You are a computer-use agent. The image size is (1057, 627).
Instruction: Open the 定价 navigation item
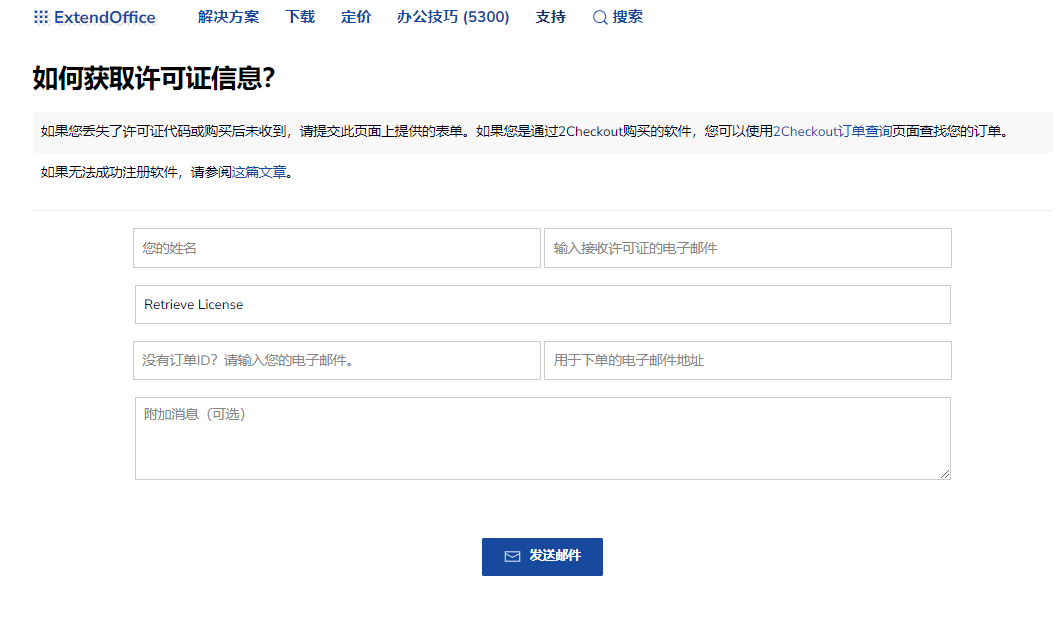tap(356, 17)
